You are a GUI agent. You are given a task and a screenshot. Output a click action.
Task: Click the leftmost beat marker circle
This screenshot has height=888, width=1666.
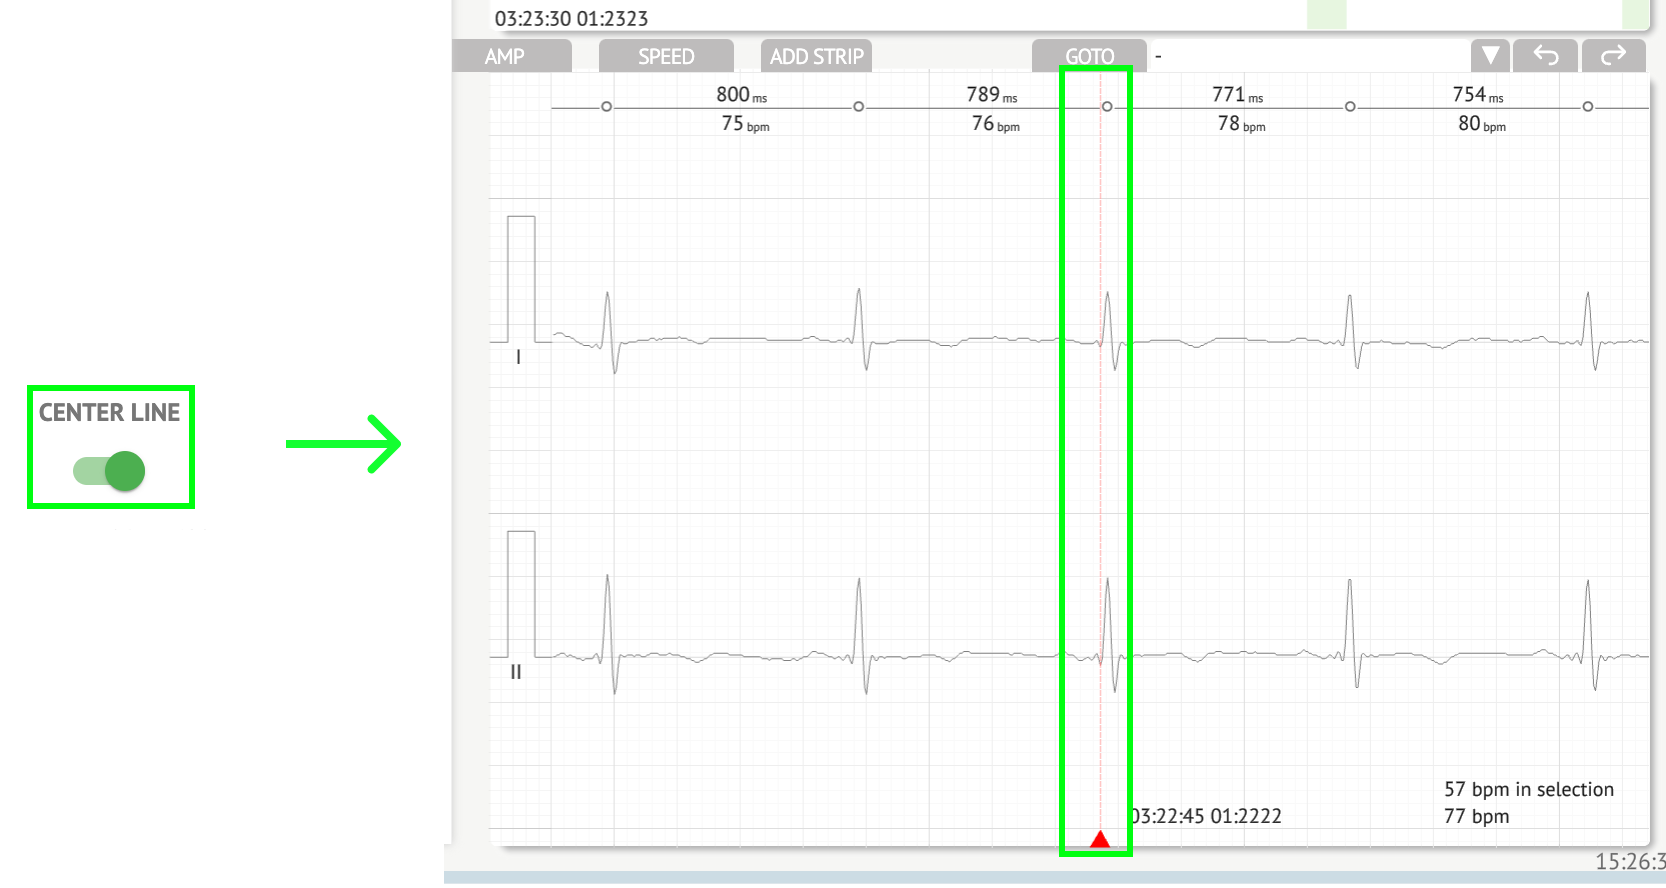point(606,107)
